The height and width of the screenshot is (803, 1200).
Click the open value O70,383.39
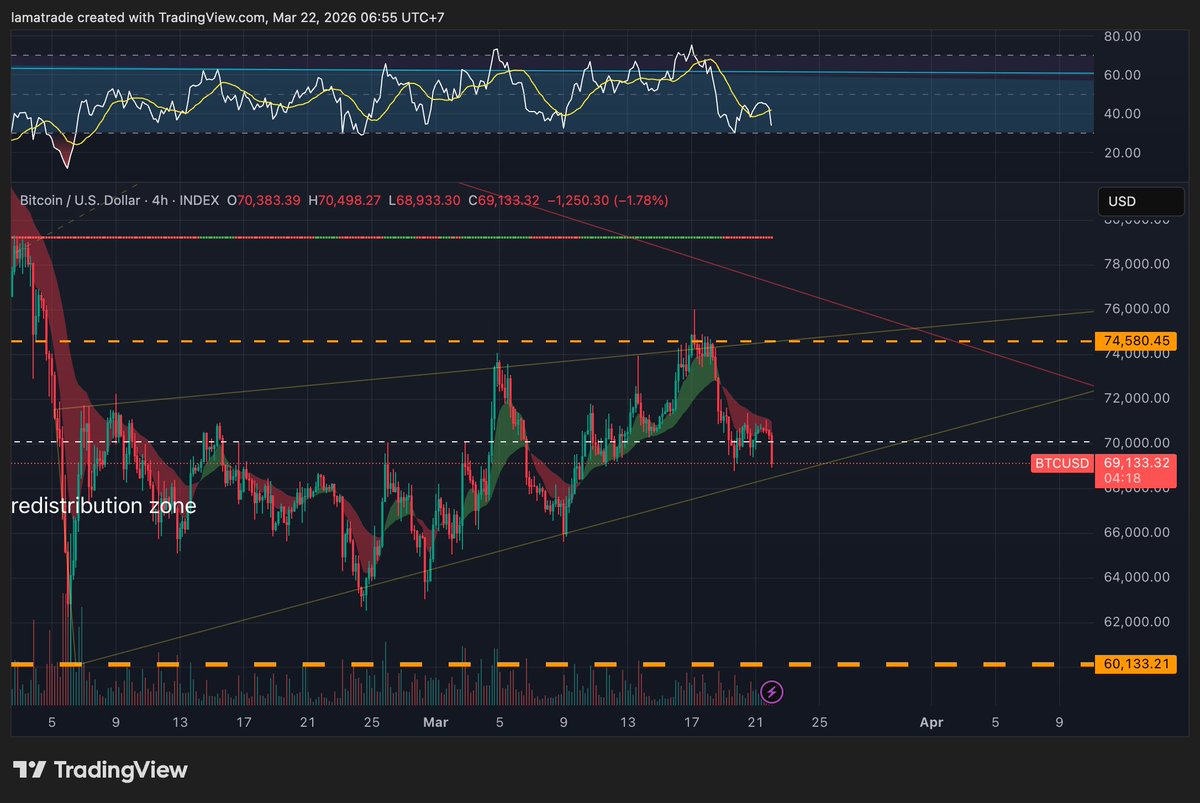264,201
